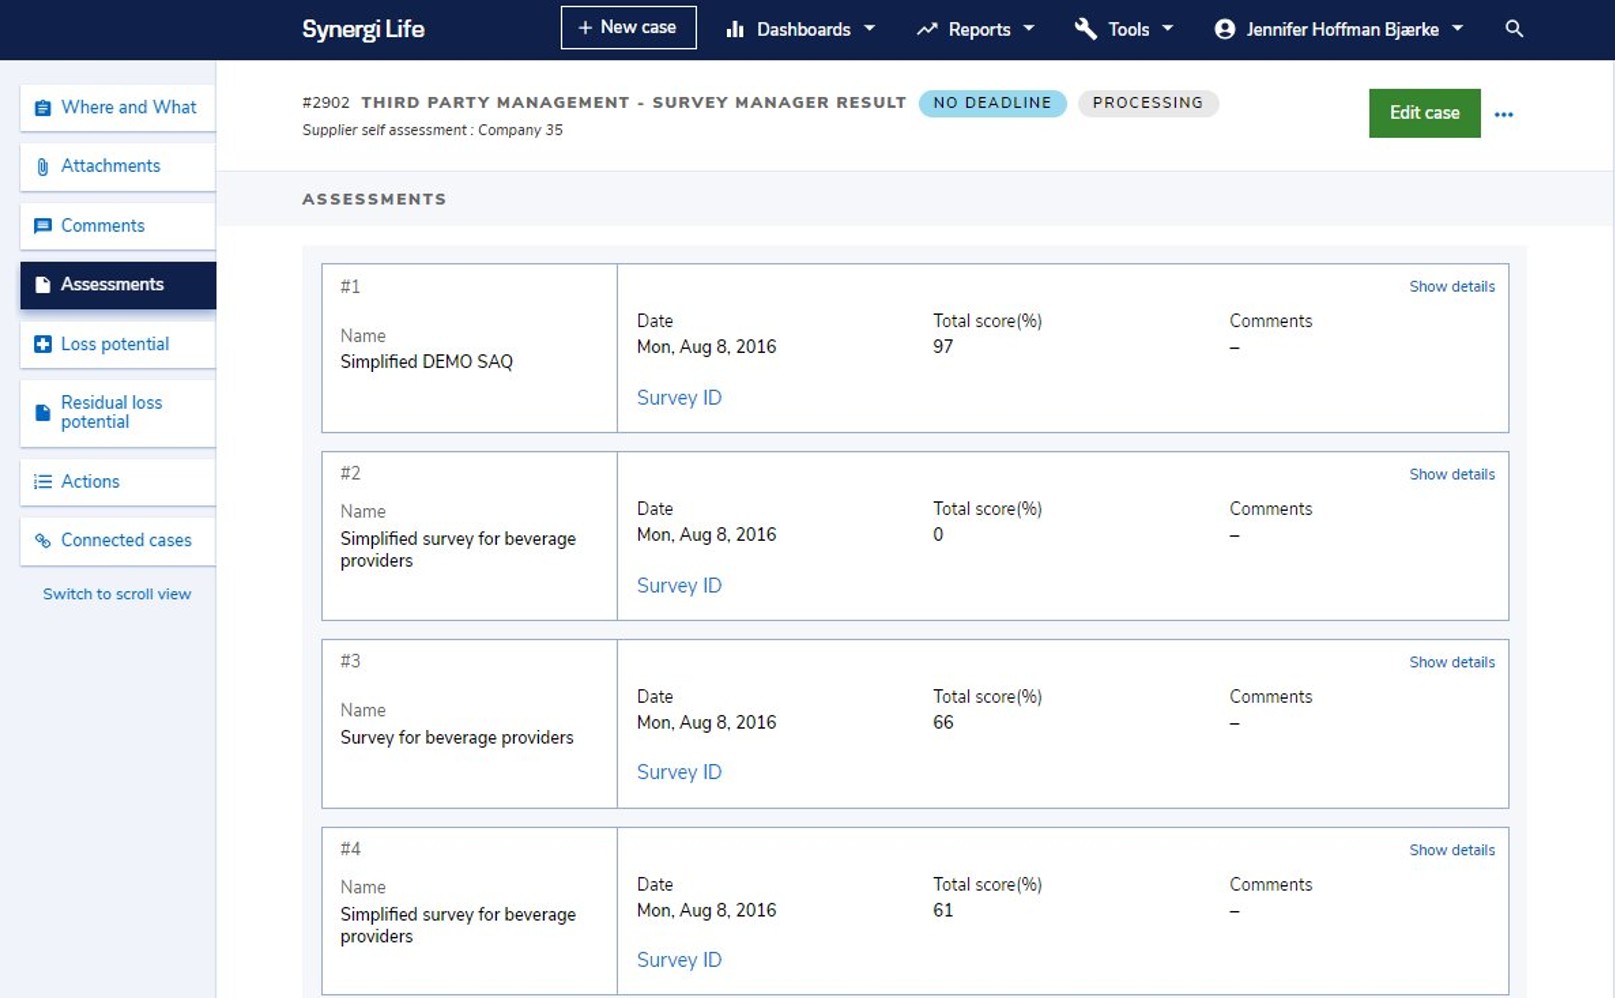Open the search with the magnifying glass icon
Screen dimensions: 1615x998
click(1513, 29)
